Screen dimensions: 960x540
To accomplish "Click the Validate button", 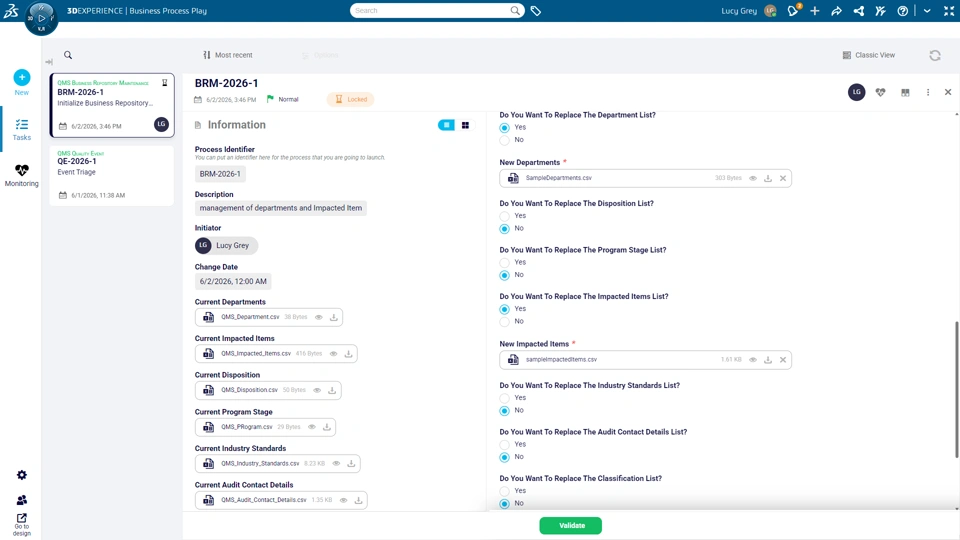I will (571, 525).
